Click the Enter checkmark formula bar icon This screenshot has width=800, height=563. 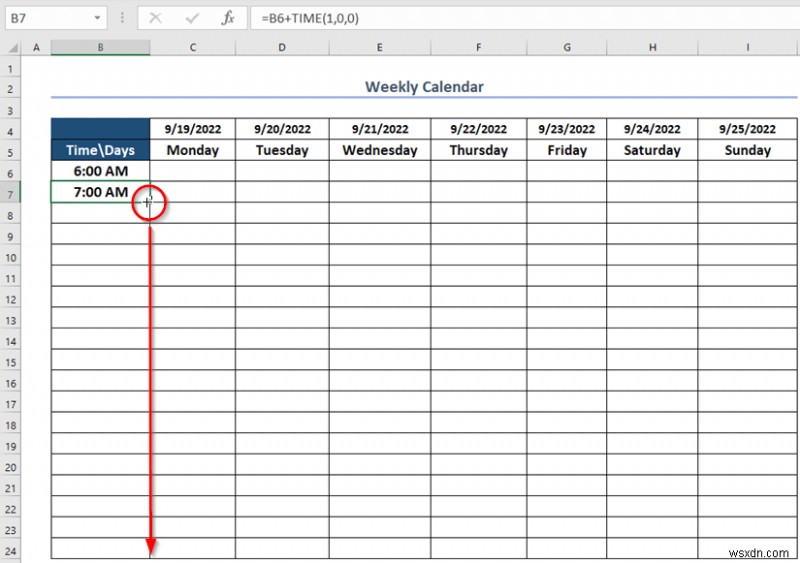192,18
